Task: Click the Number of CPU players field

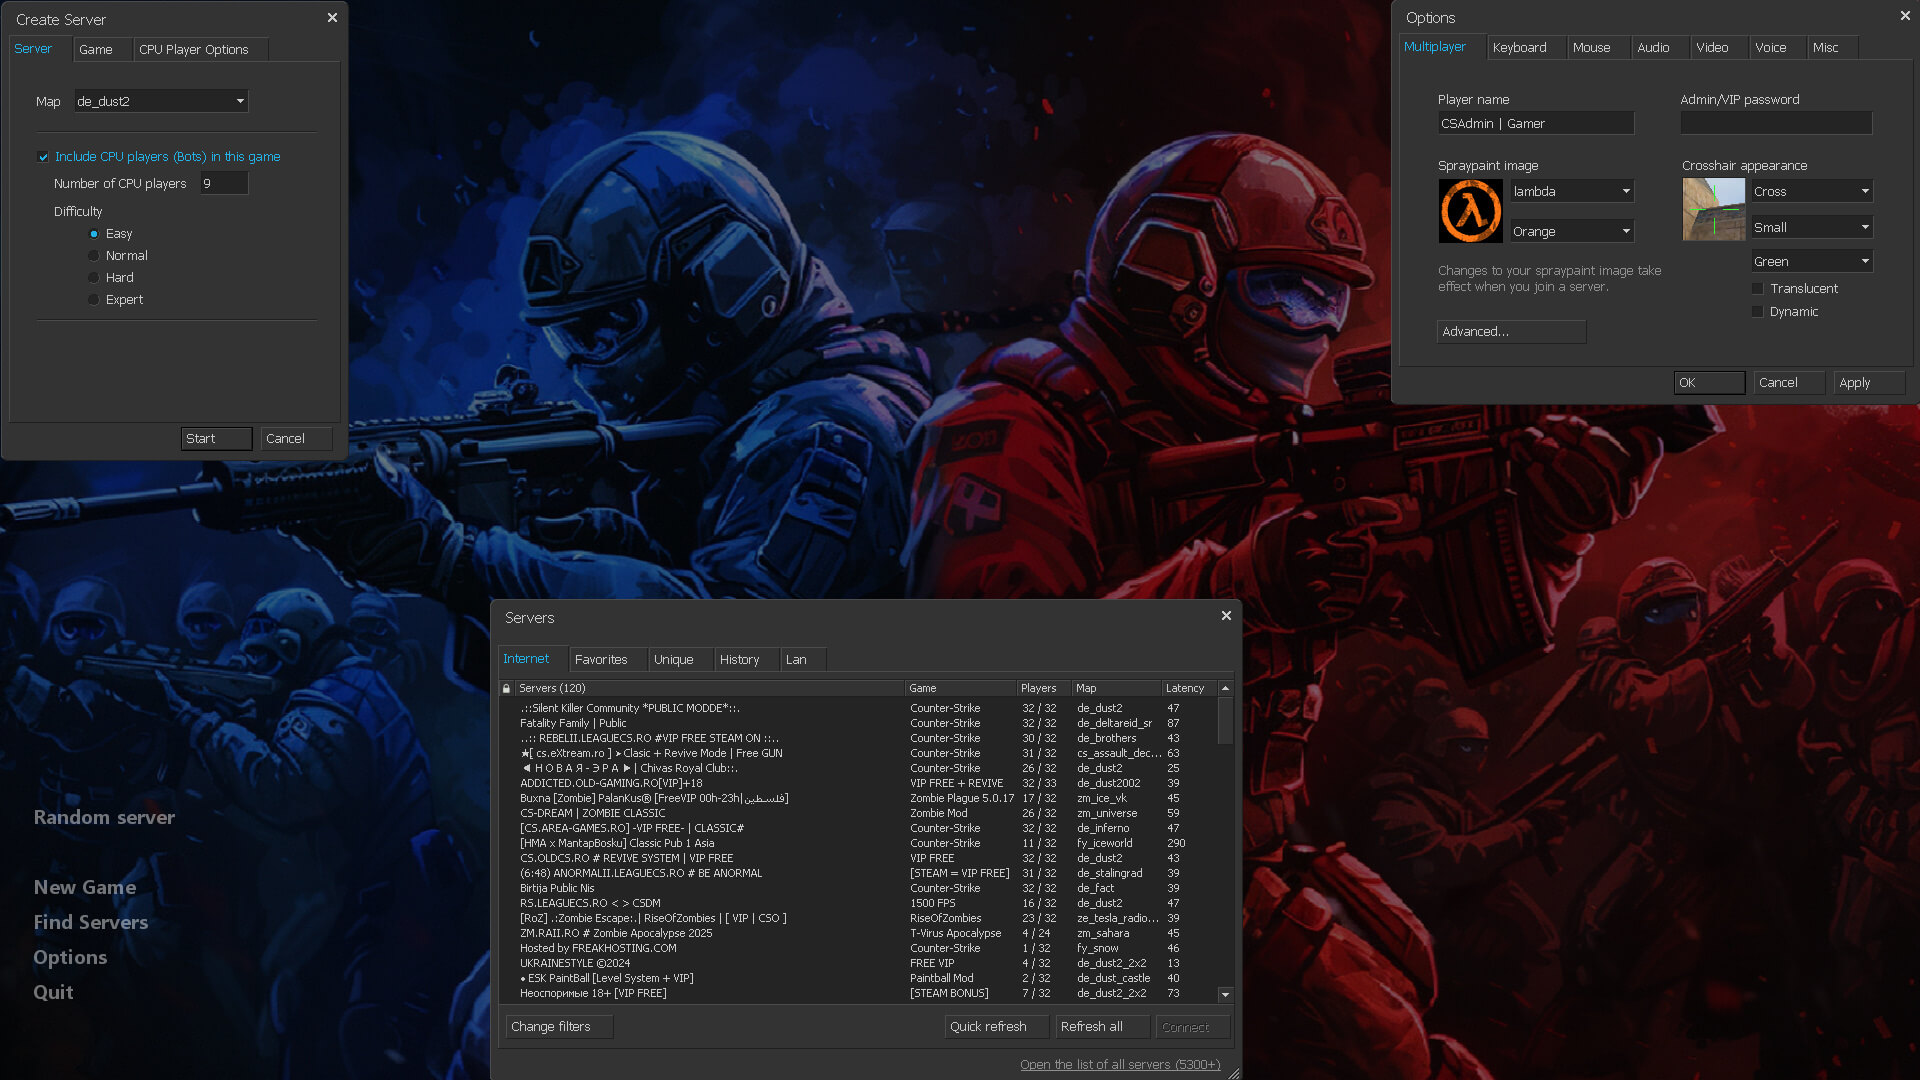Action: tap(224, 183)
